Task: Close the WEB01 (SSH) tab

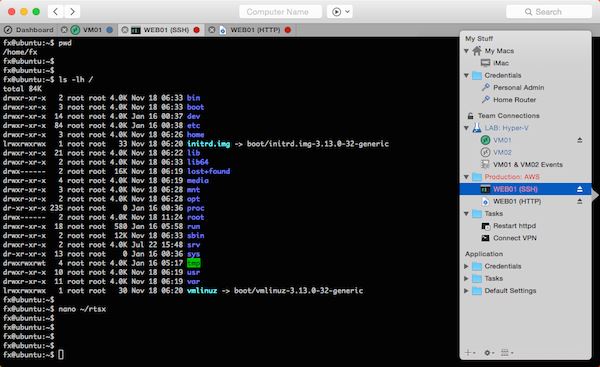Action: 124,30
